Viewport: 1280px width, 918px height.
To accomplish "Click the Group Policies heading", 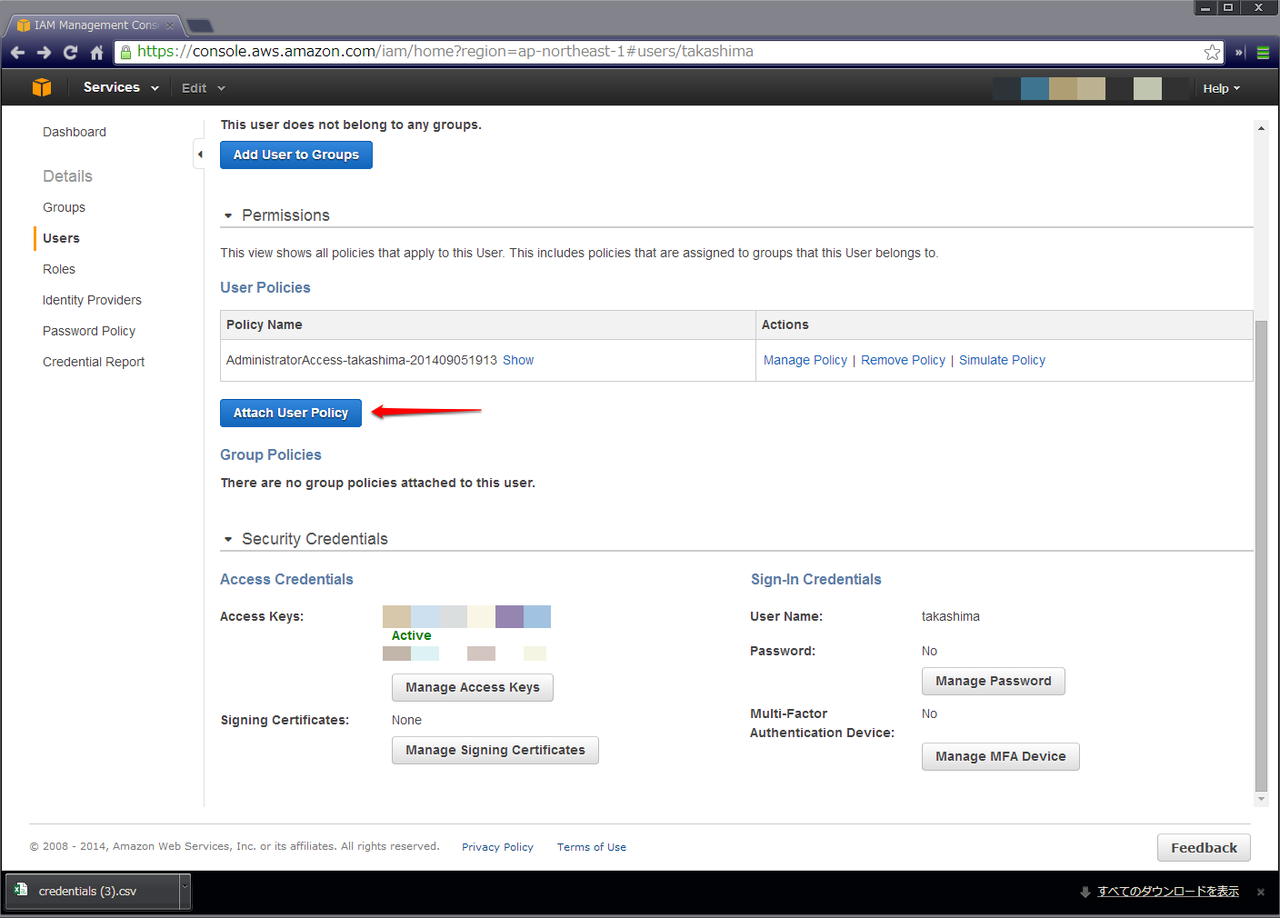I will point(271,455).
